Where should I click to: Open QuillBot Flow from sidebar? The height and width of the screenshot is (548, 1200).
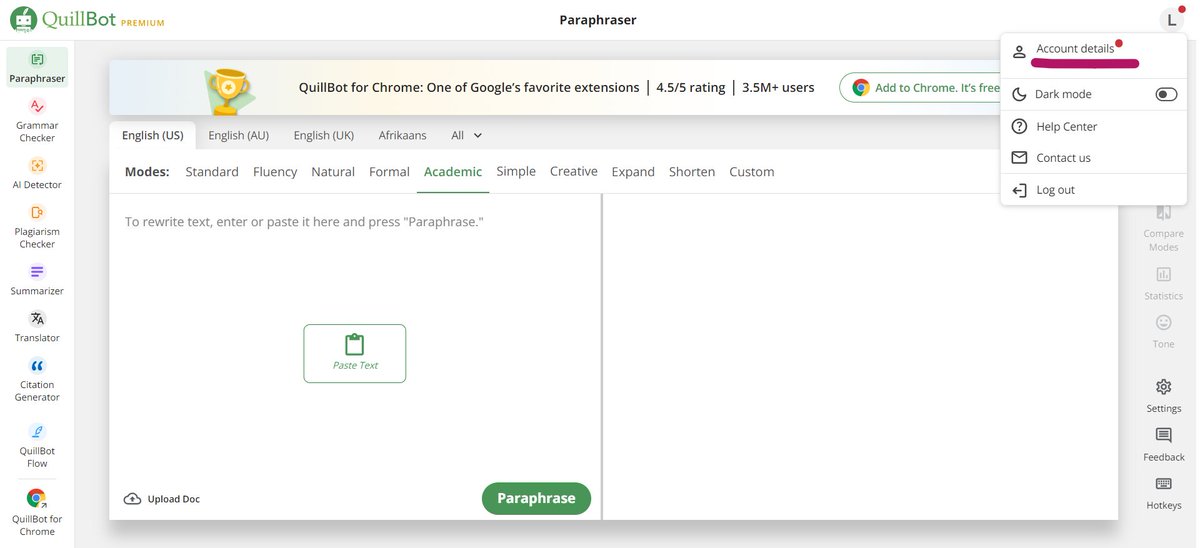point(37,445)
